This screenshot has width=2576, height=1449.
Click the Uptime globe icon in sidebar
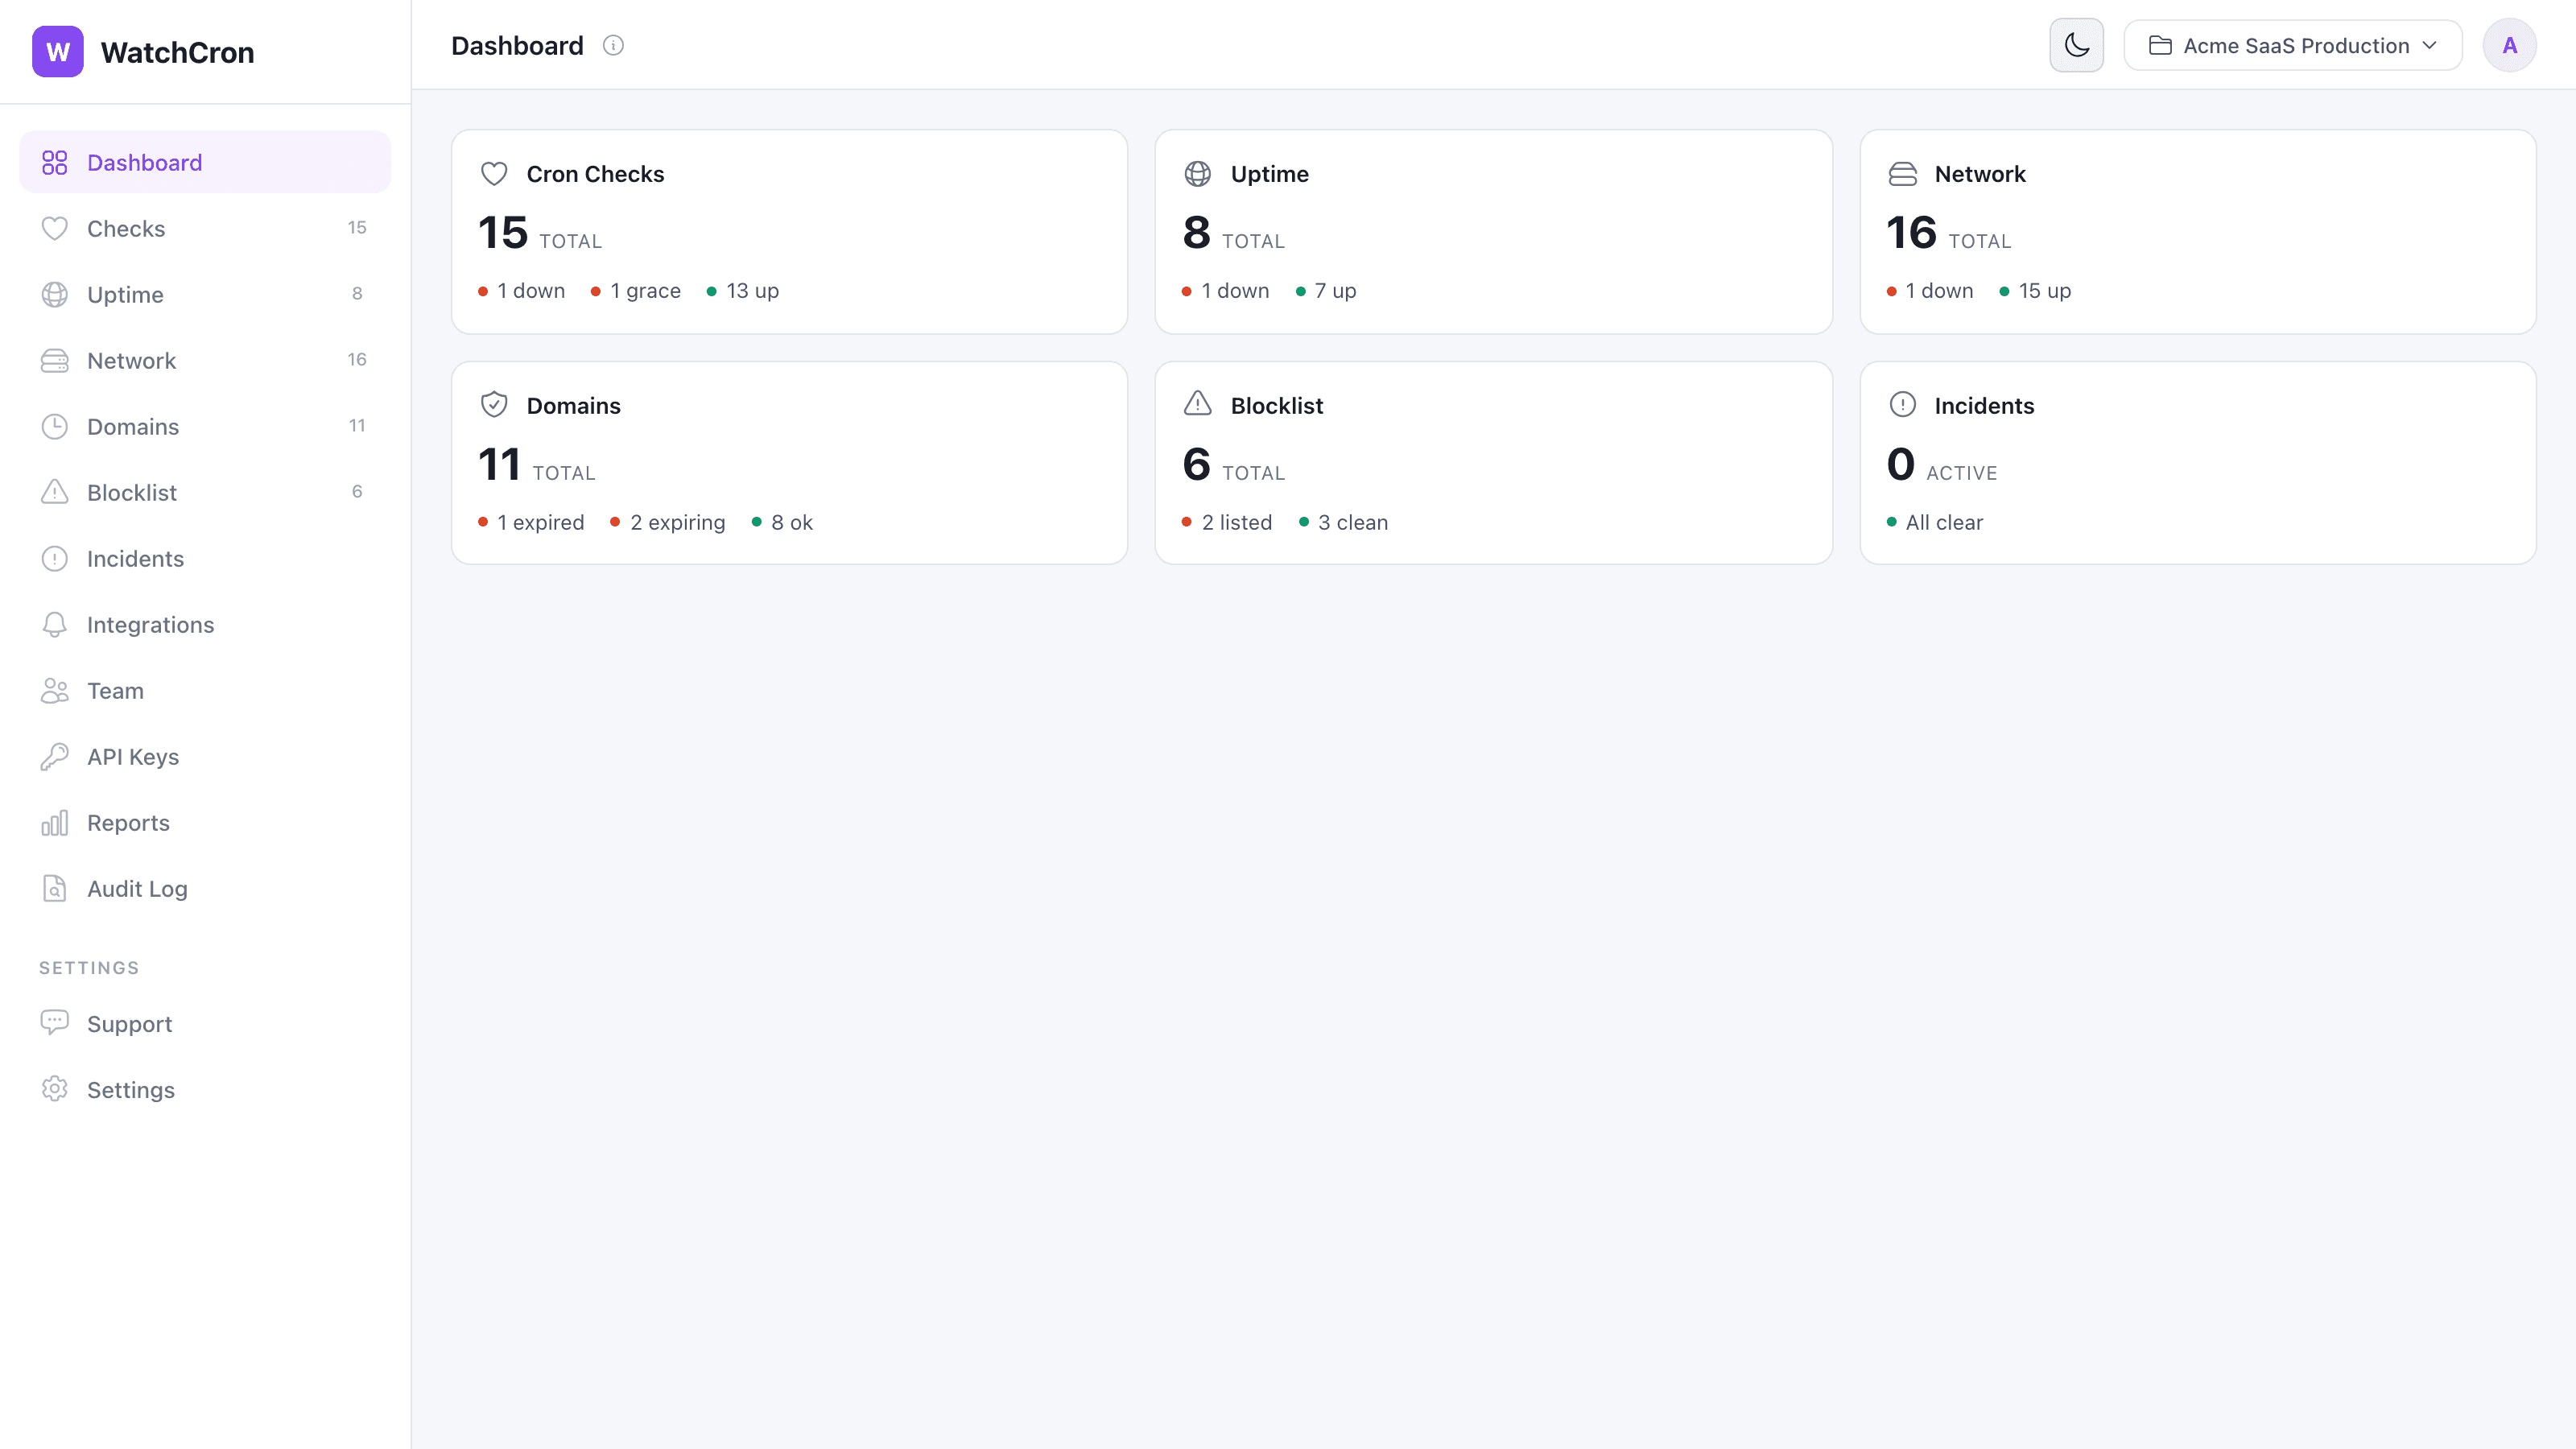pos(55,294)
